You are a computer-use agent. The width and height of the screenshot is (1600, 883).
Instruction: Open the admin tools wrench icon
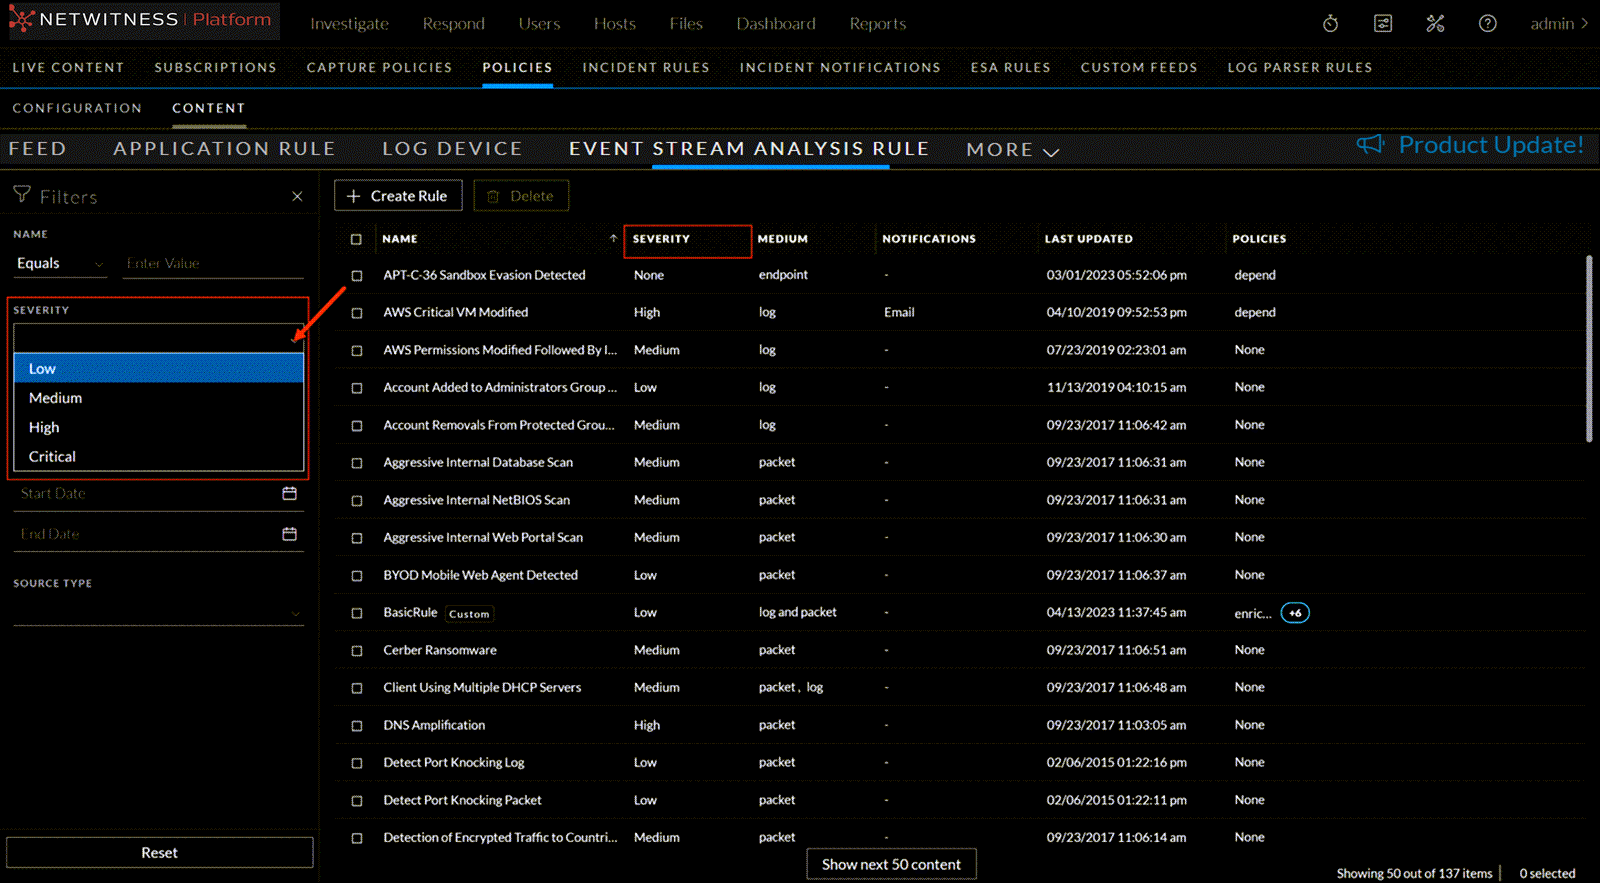(1435, 24)
